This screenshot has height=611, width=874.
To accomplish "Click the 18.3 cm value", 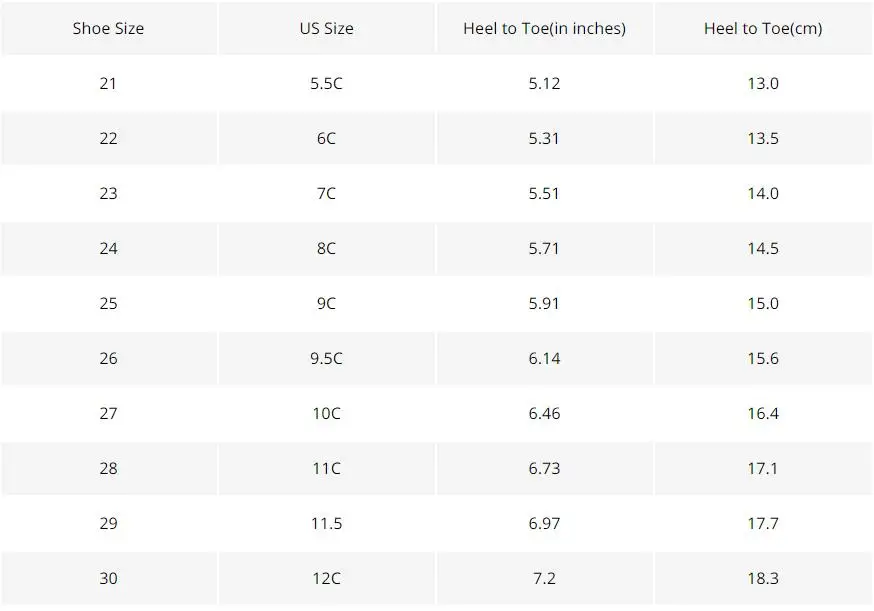I will click(x=762, y=578).
